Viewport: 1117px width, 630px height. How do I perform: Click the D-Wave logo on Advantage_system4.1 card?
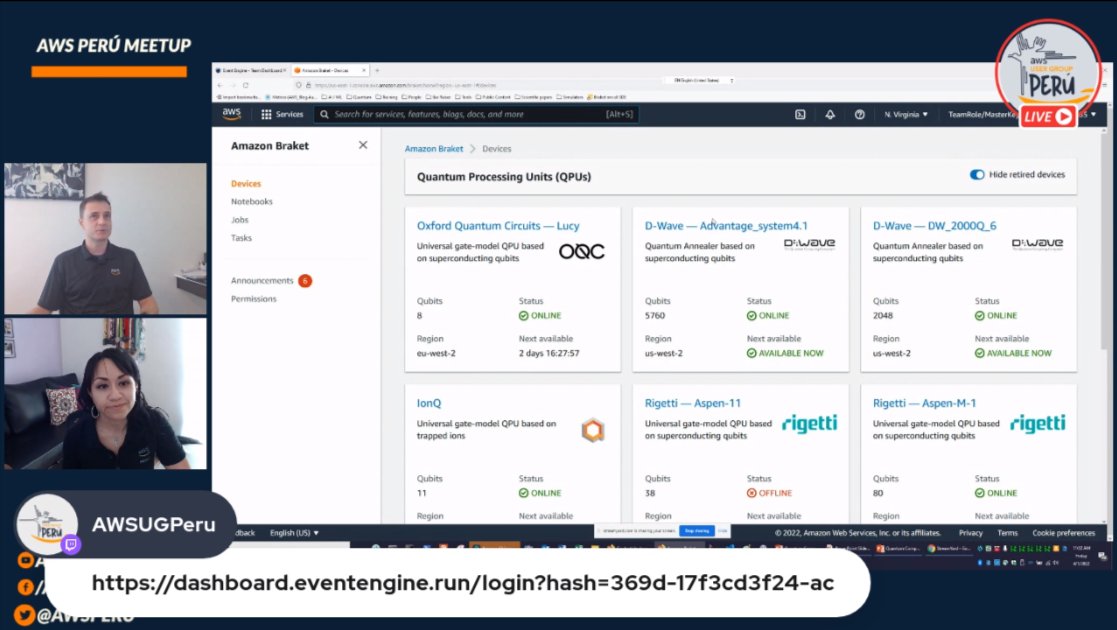[809, 244]
